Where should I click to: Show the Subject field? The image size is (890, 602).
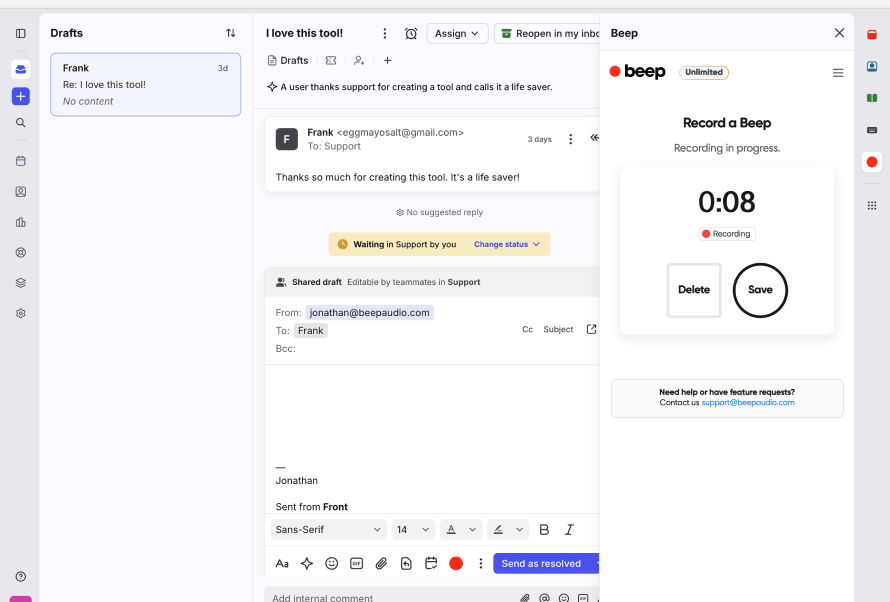[x=558, y=329]
